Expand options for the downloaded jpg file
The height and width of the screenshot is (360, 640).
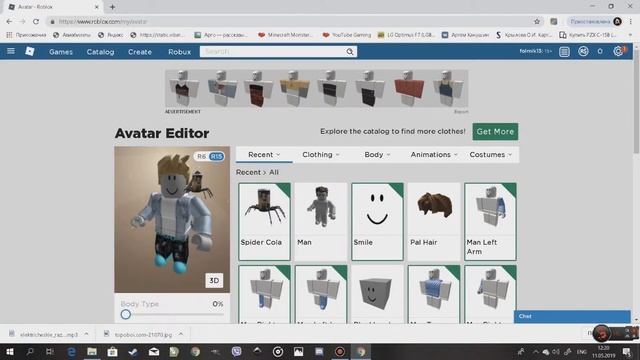pyautogui.click(x=181, y=334)
